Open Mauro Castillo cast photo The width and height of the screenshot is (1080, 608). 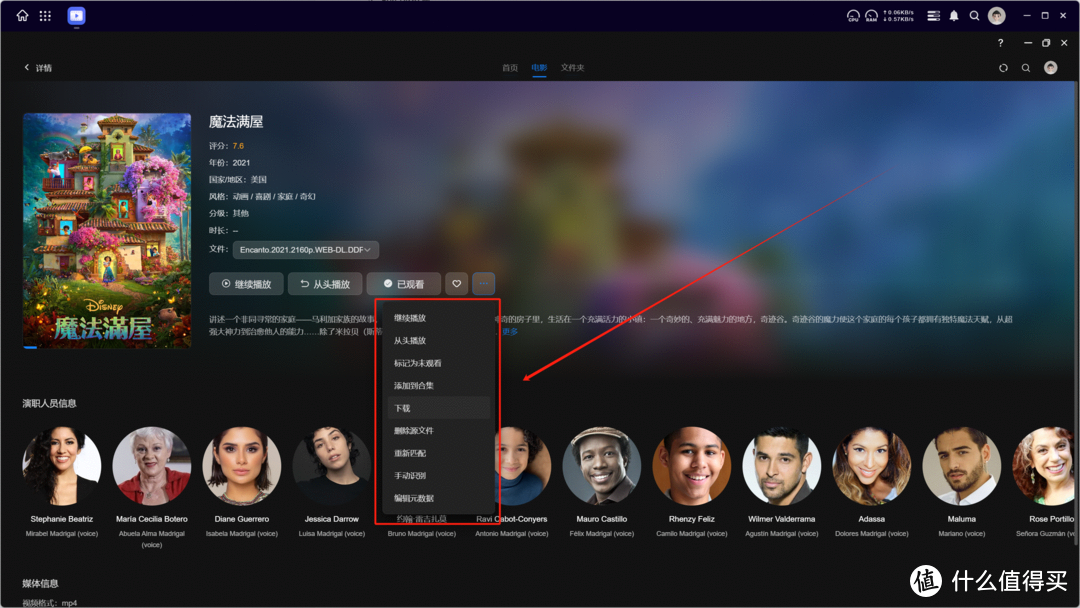[x=602, y=466]
